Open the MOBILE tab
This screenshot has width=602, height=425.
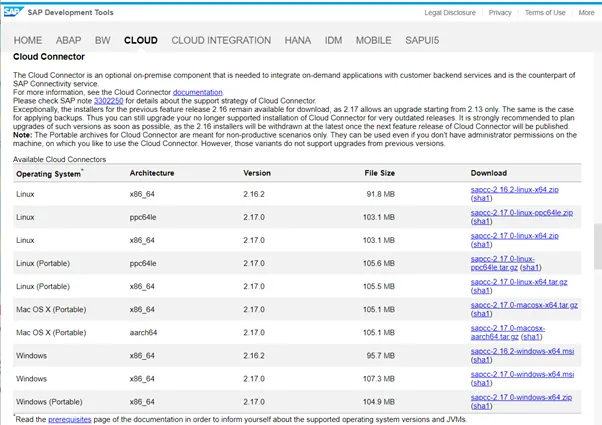click(374, 40)
